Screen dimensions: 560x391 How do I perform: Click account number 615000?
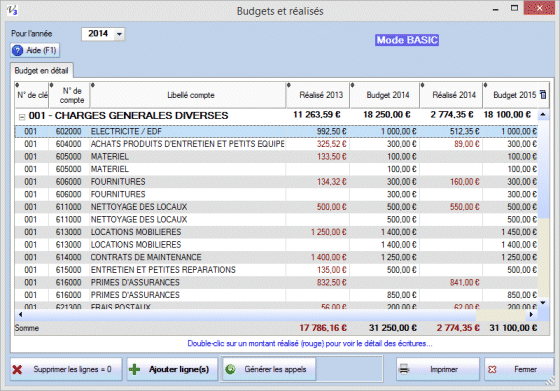point(69,270)
